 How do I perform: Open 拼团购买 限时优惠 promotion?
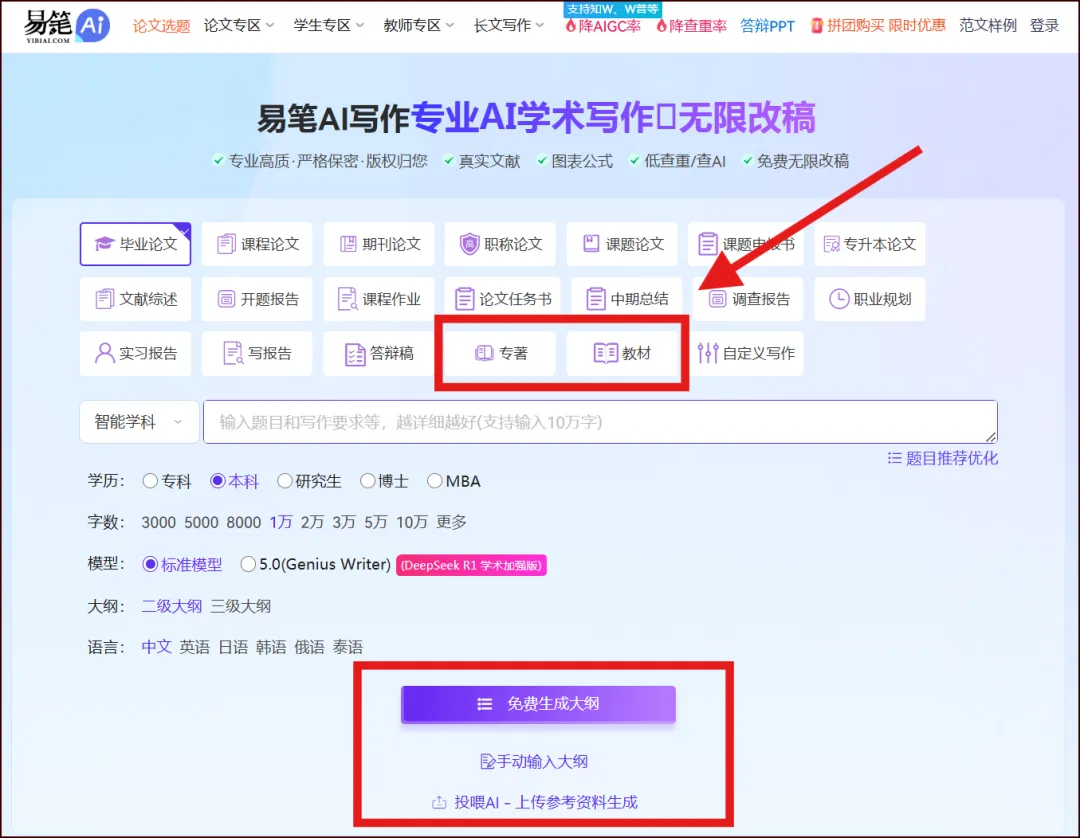click(878, 26)
